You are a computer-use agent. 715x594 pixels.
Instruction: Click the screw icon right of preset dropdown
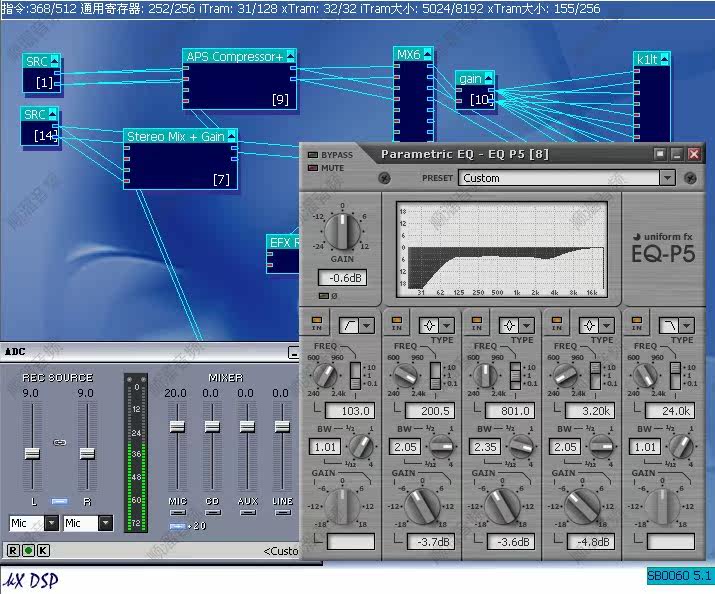click(690, 178)
